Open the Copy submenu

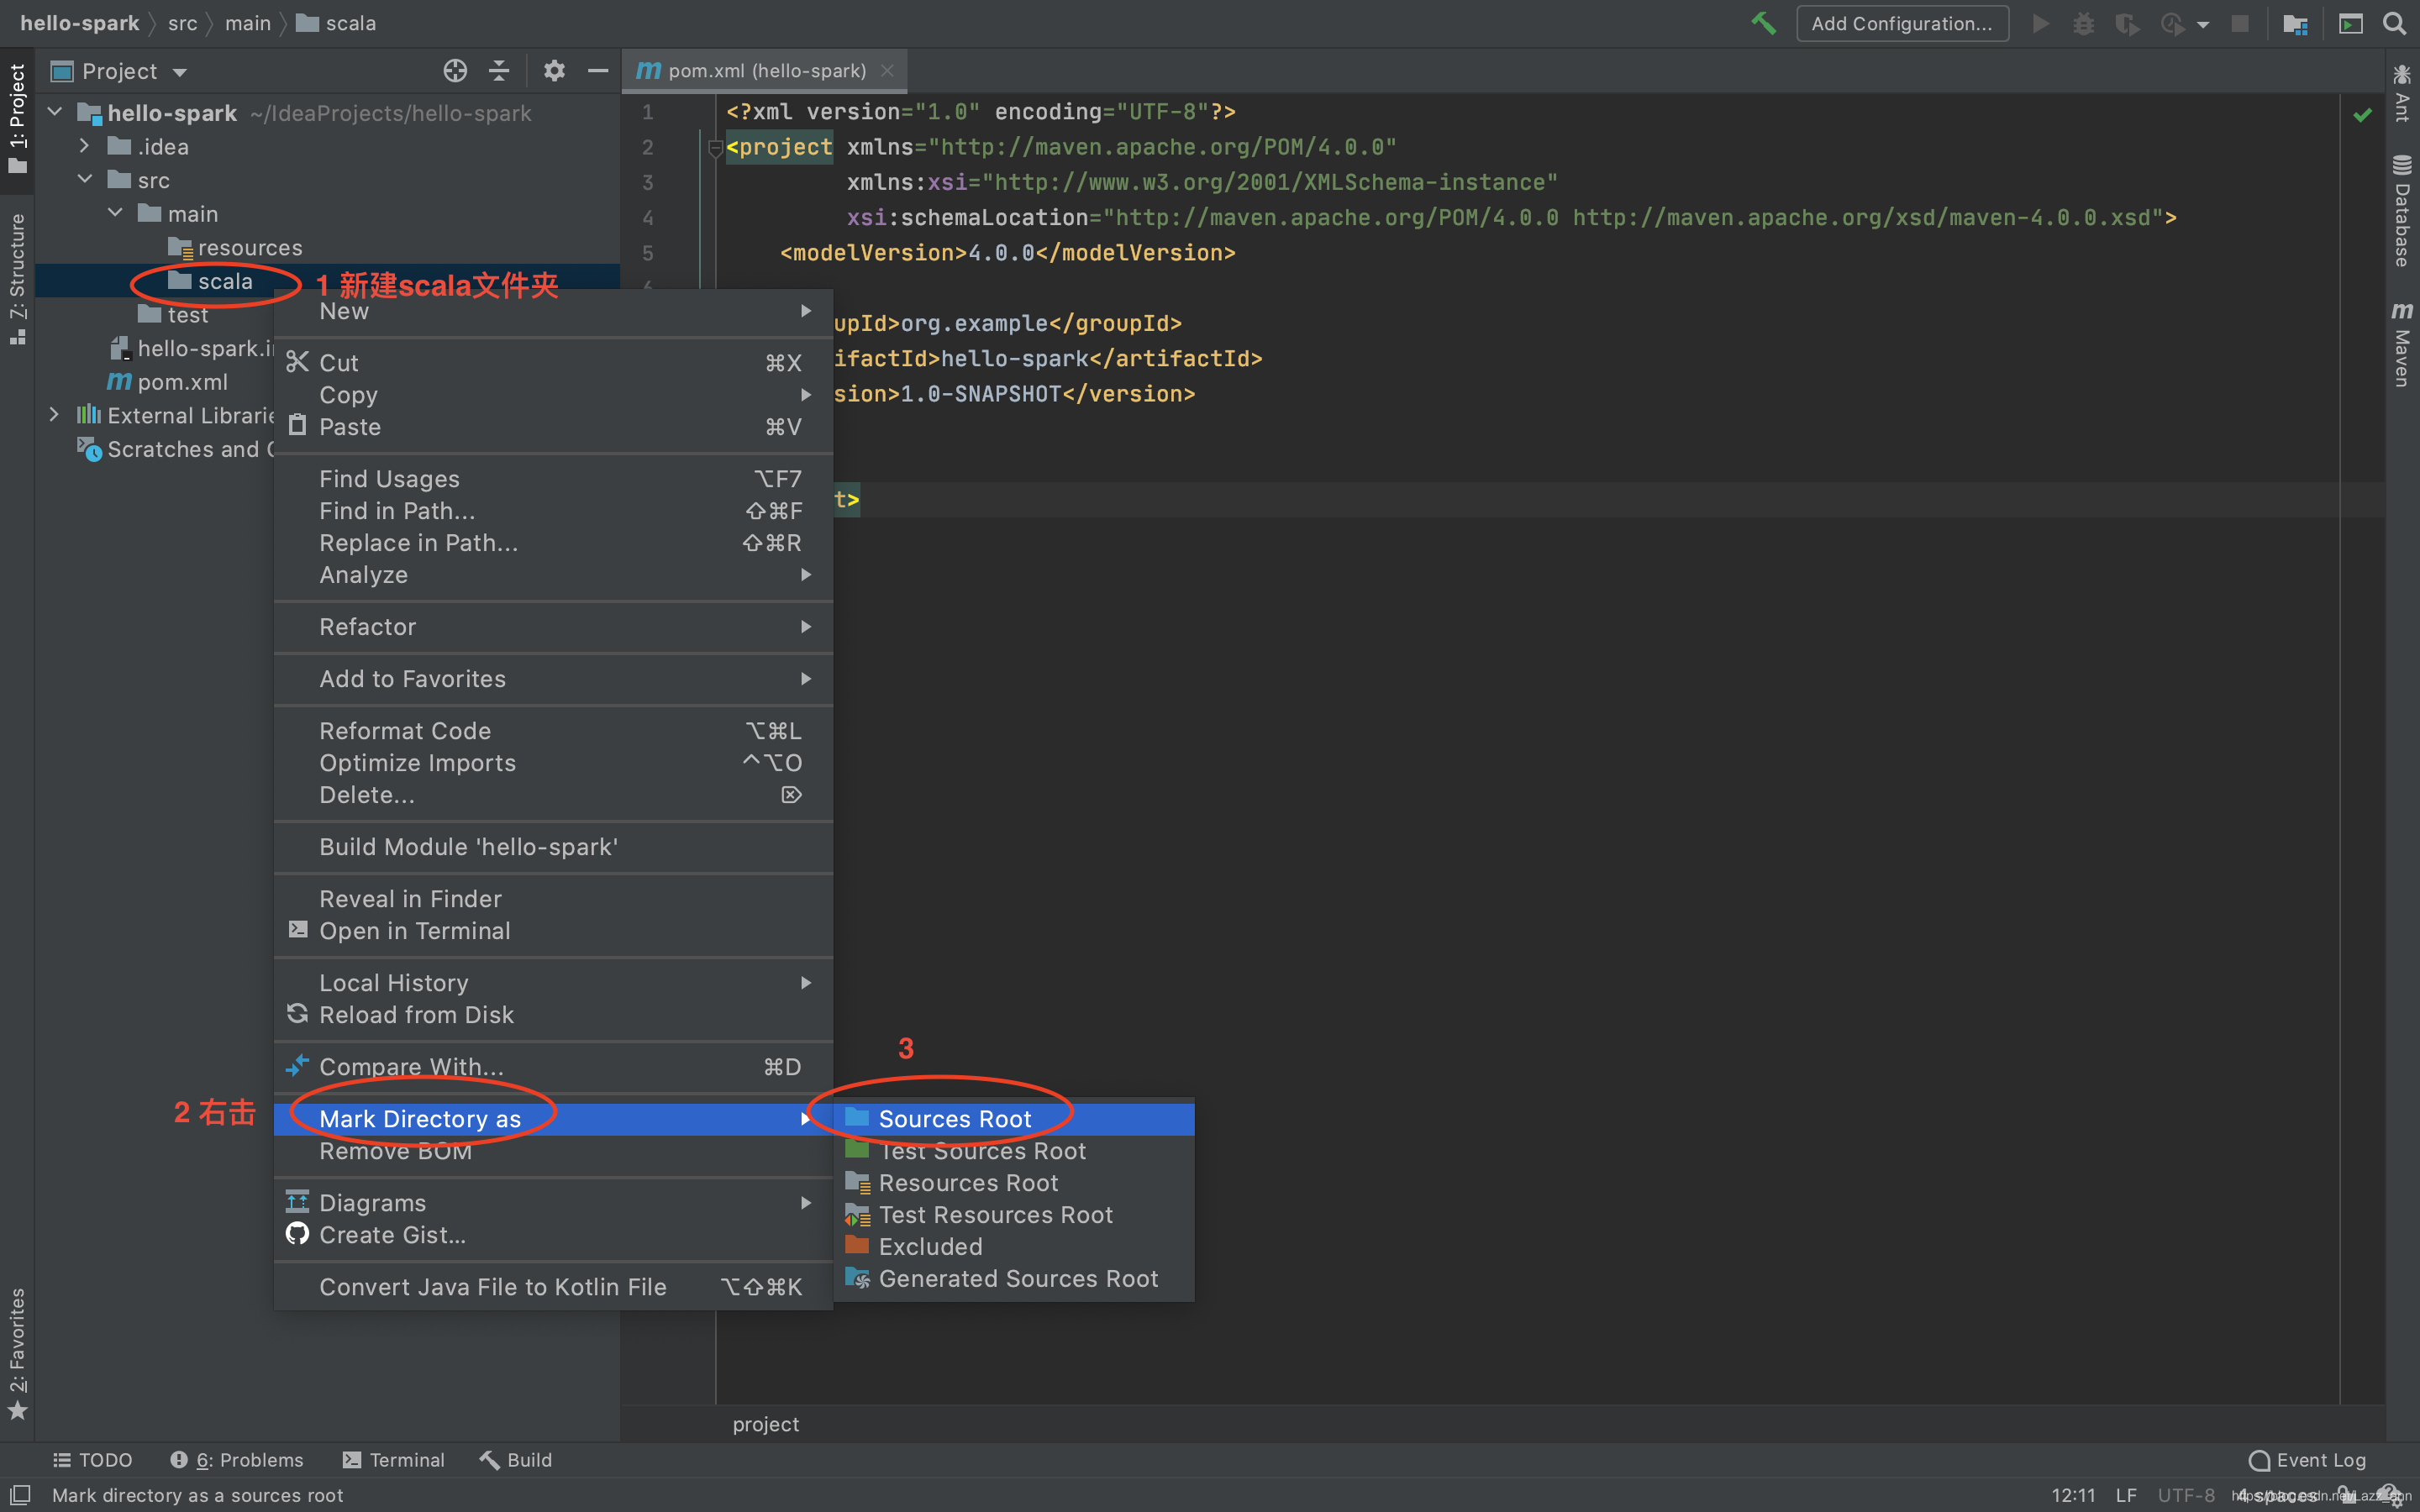click(553, 394)
